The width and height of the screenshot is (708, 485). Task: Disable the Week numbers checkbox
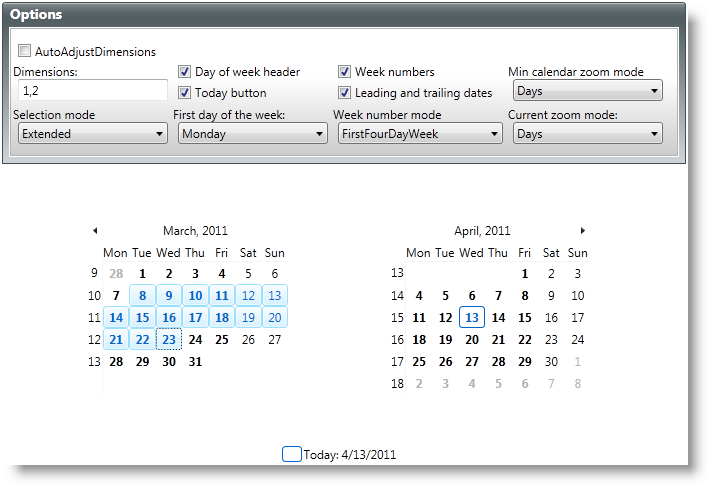345,72
